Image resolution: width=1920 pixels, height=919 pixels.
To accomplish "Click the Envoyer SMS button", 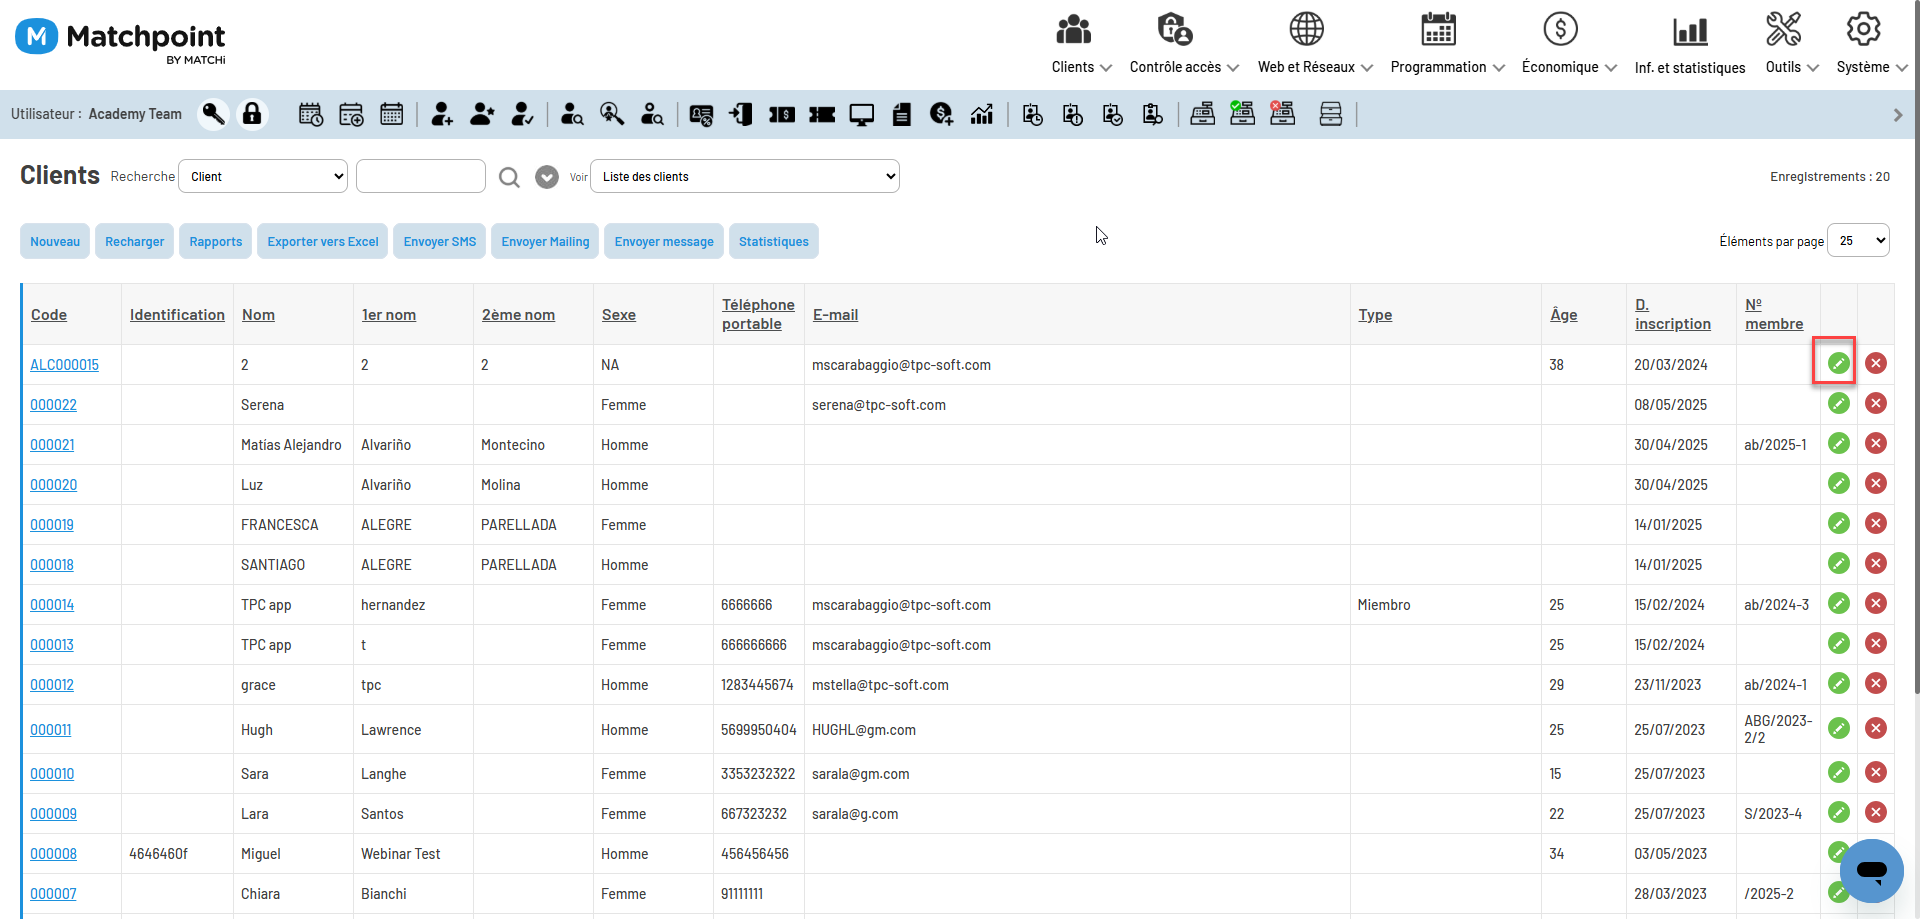I will click(x=440, y=241).
